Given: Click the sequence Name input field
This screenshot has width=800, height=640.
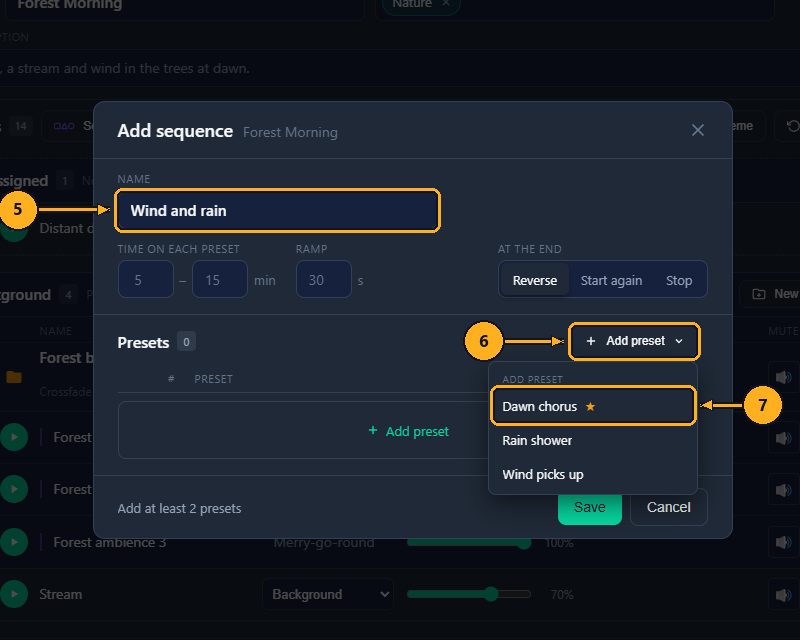Looking at the screenshot, I should point(277,210).
